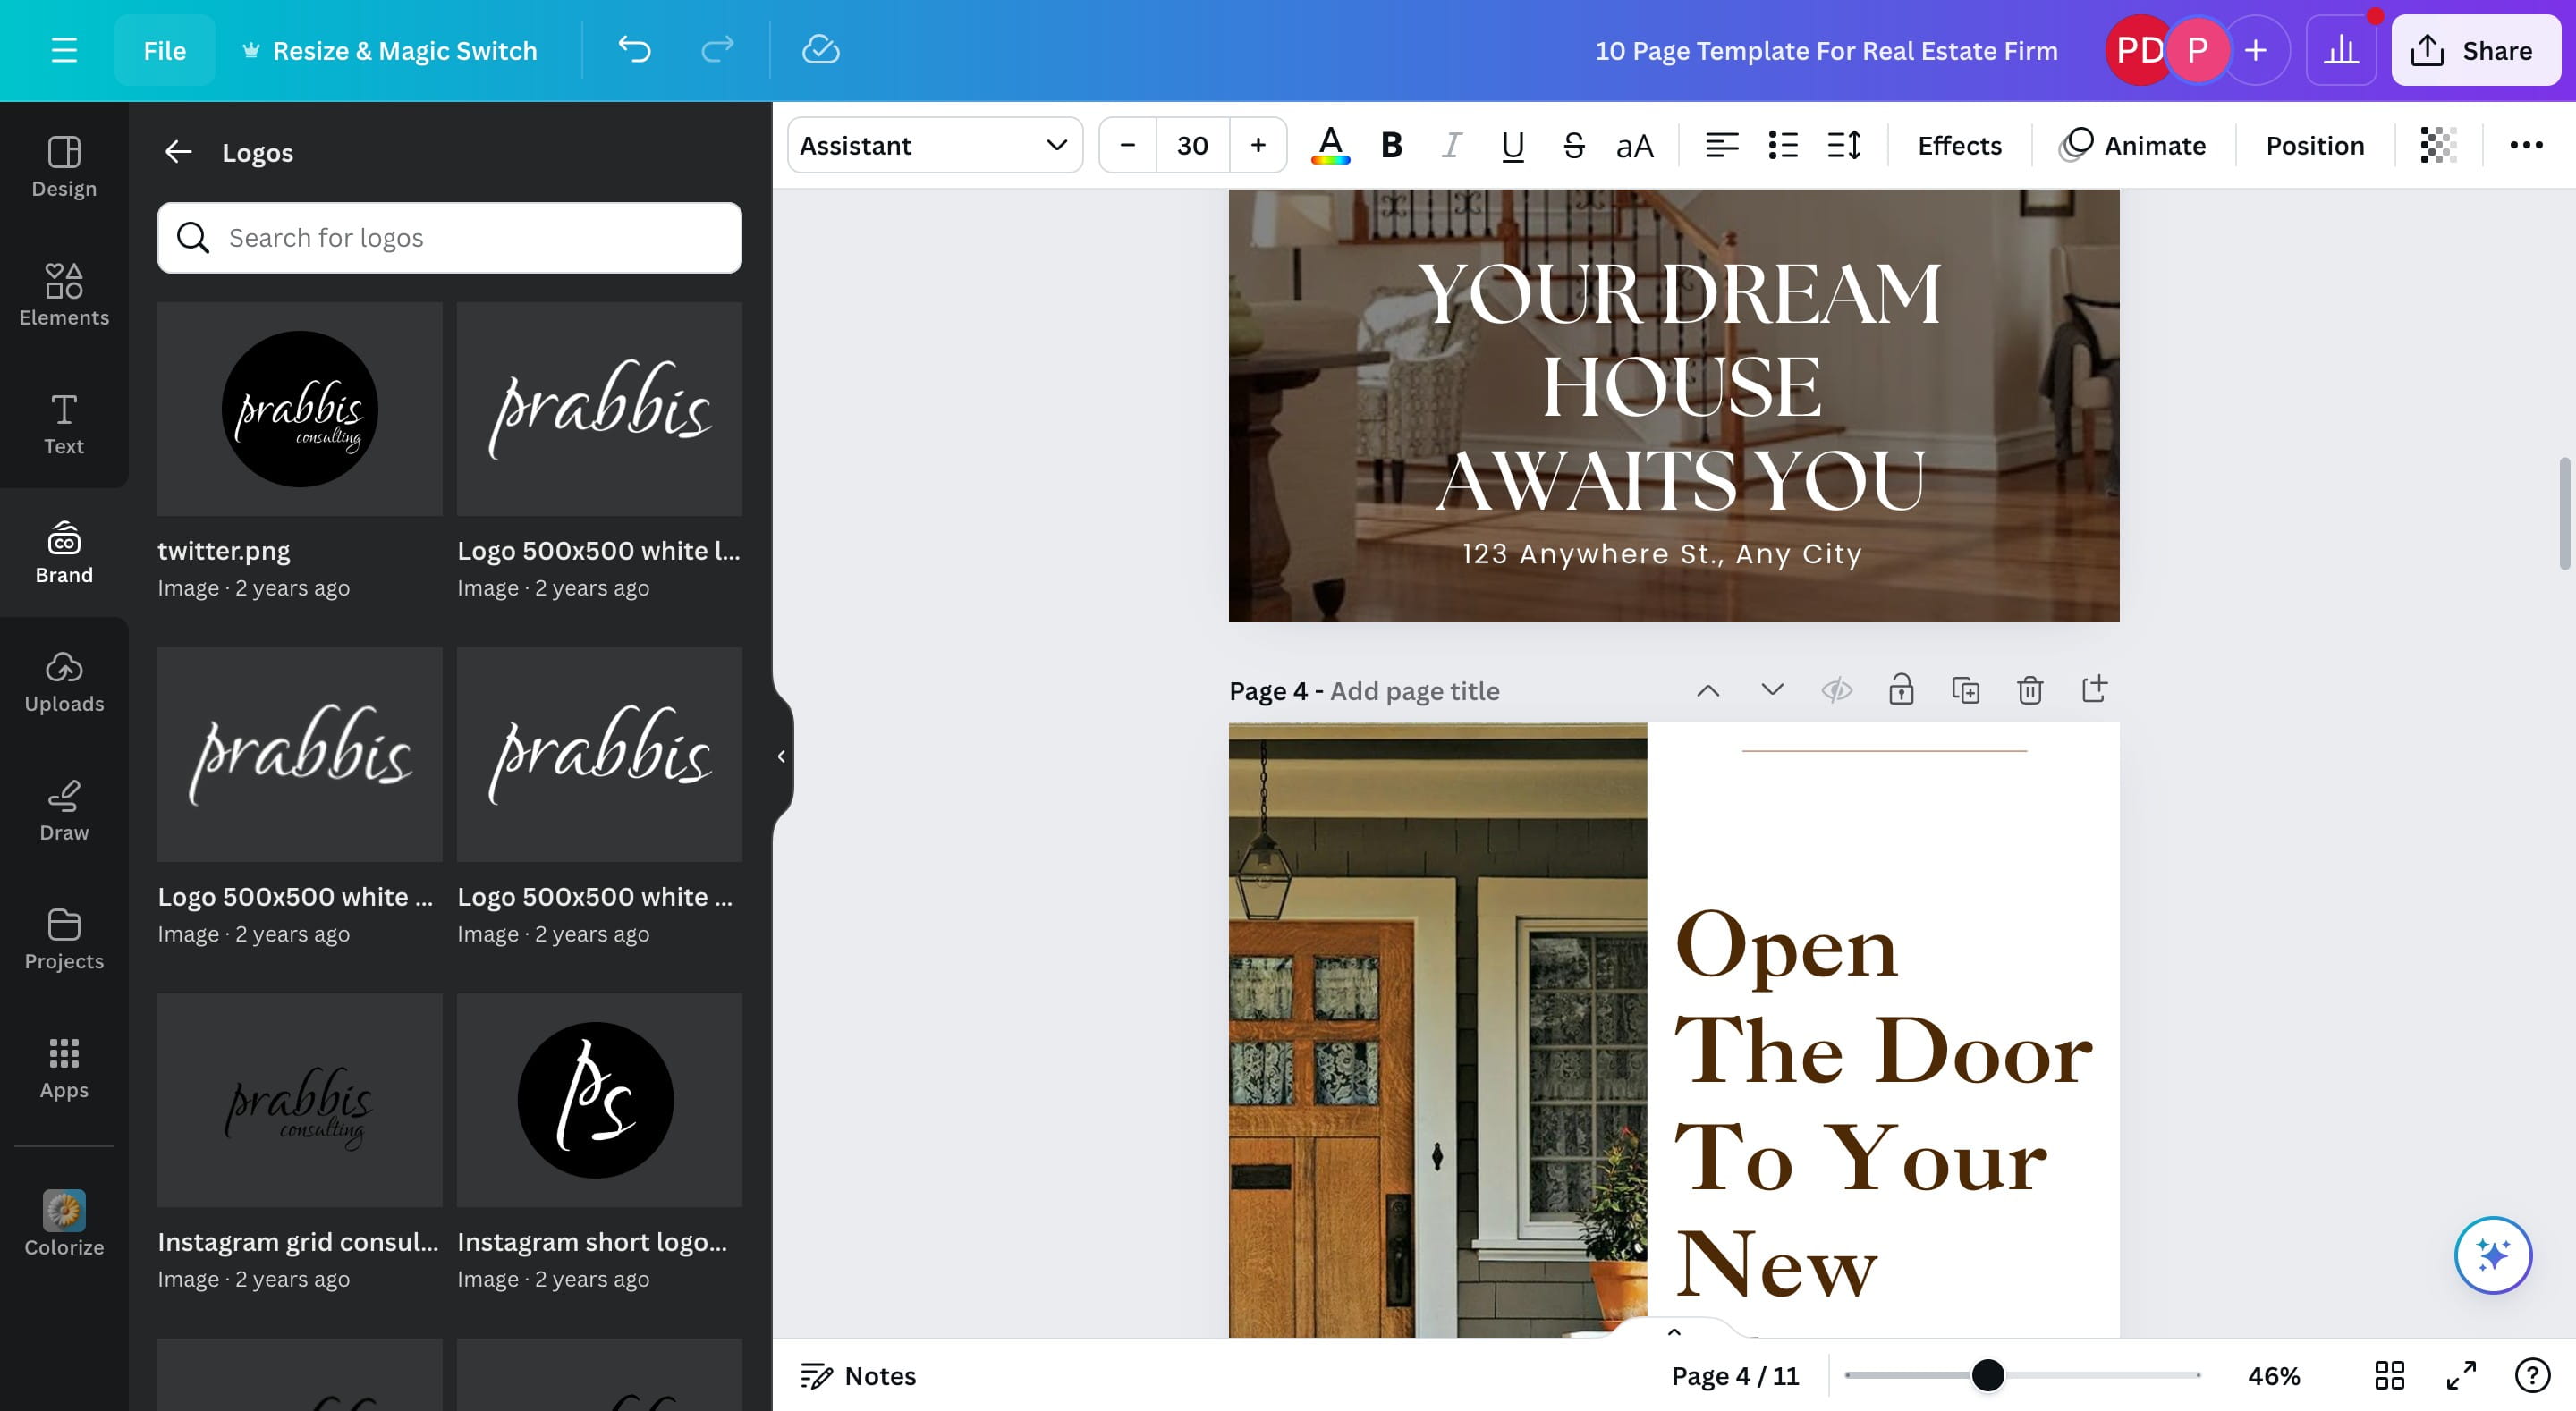Open the text color picker
This screenshot has height=1411, width=2576.
1330,146
